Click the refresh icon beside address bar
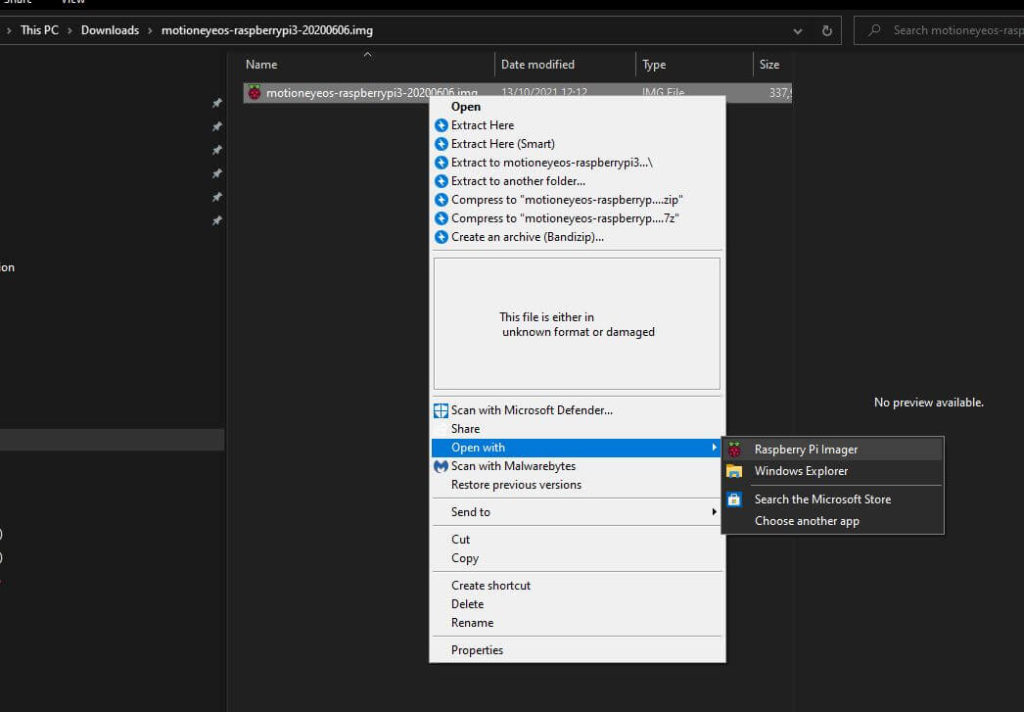The image size is (1024, 712). point(827,30)
